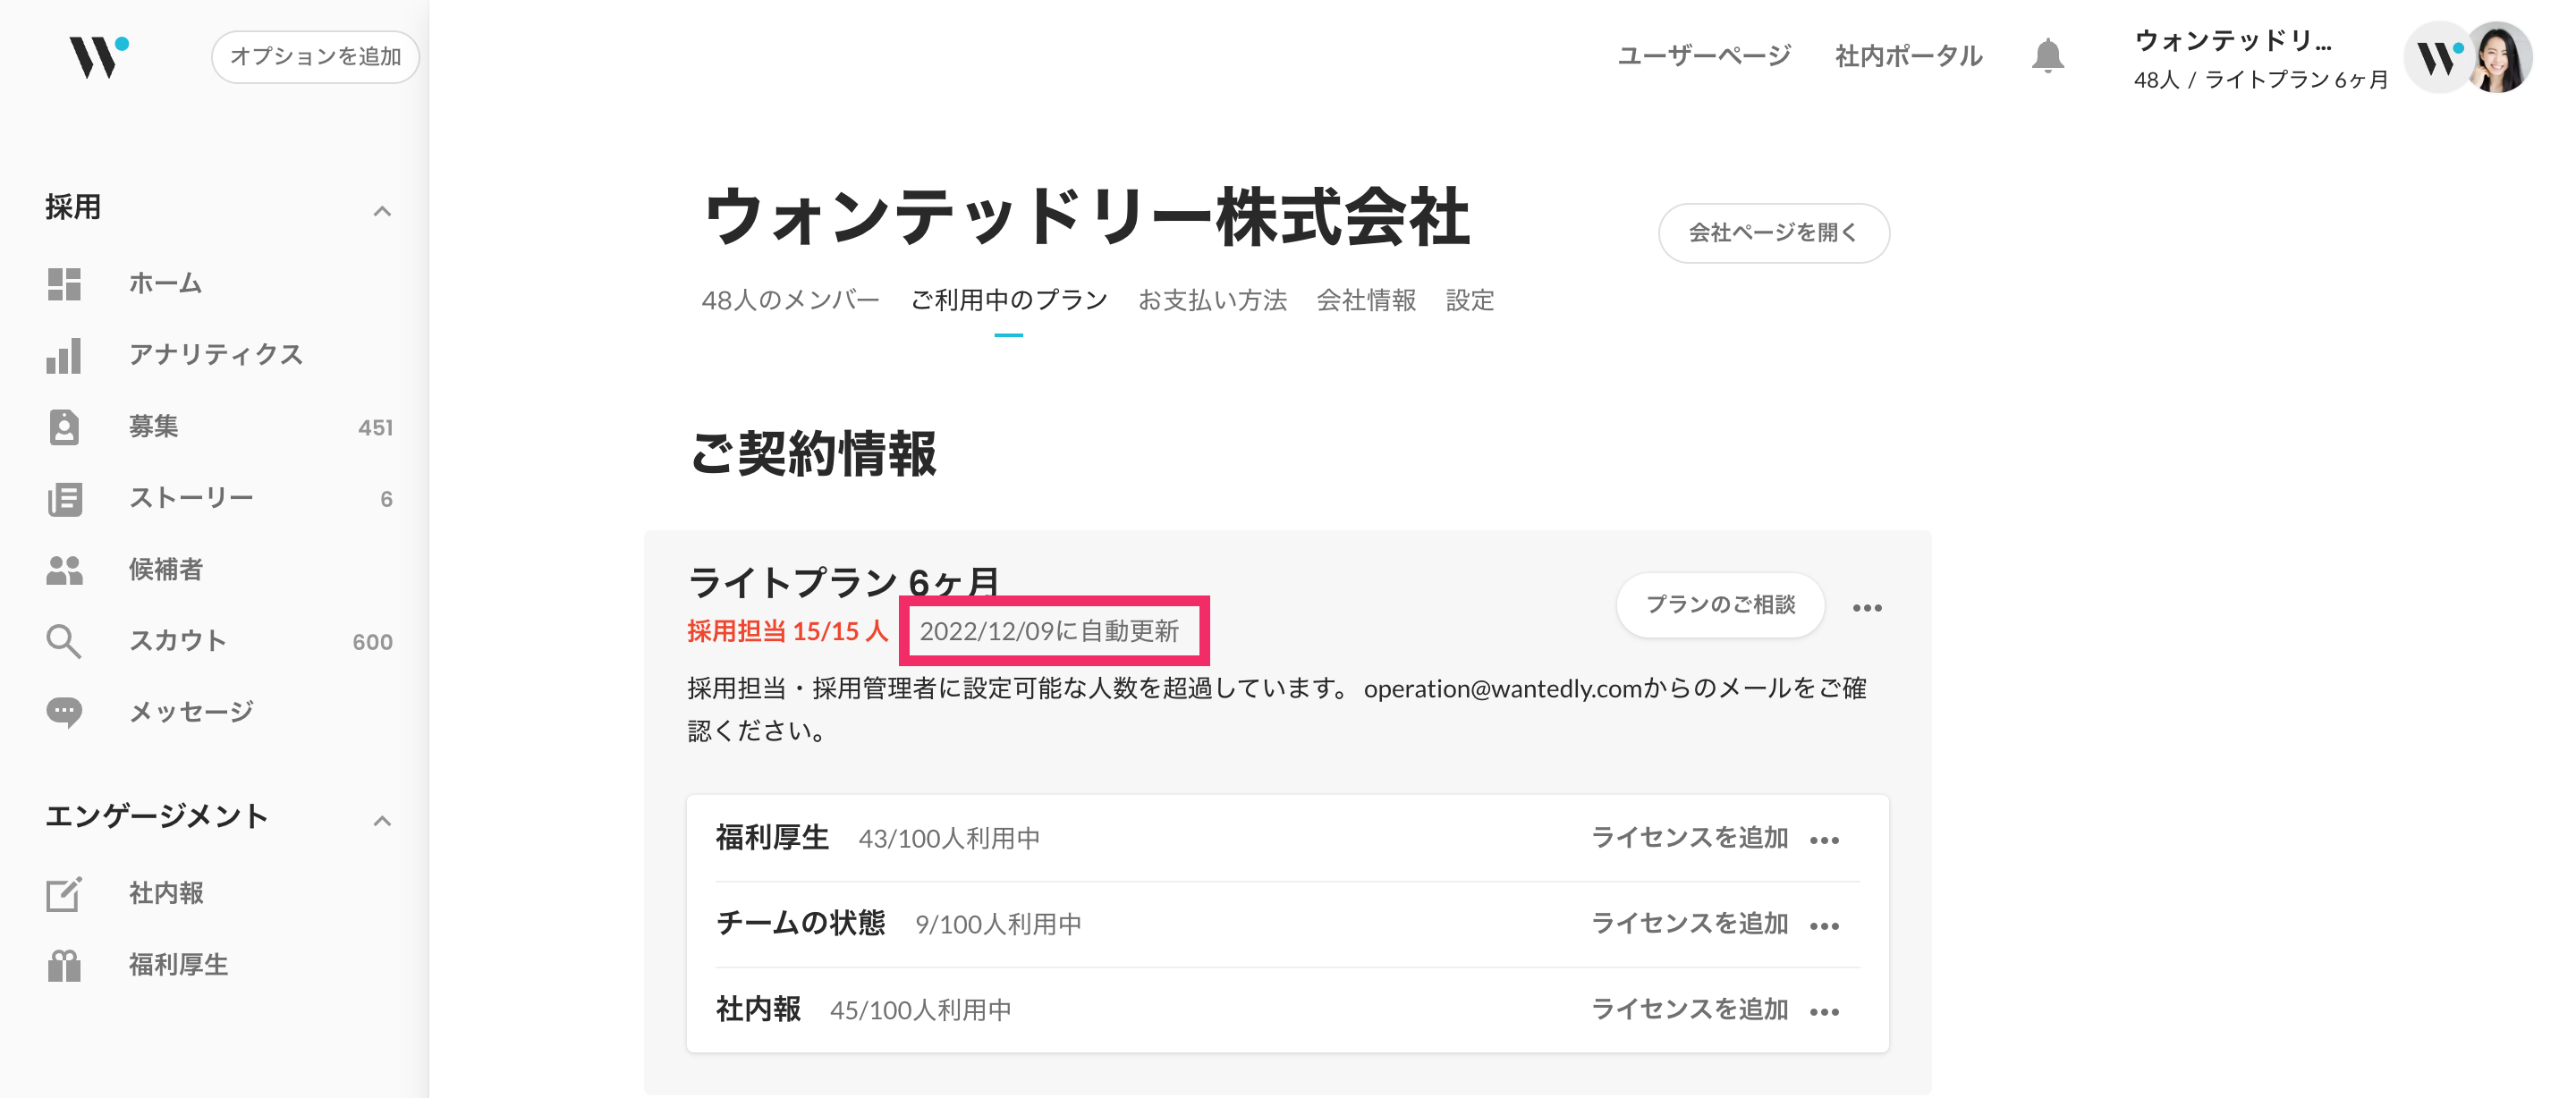
Task: Open ホーム in sidebar
Action: 166,284
